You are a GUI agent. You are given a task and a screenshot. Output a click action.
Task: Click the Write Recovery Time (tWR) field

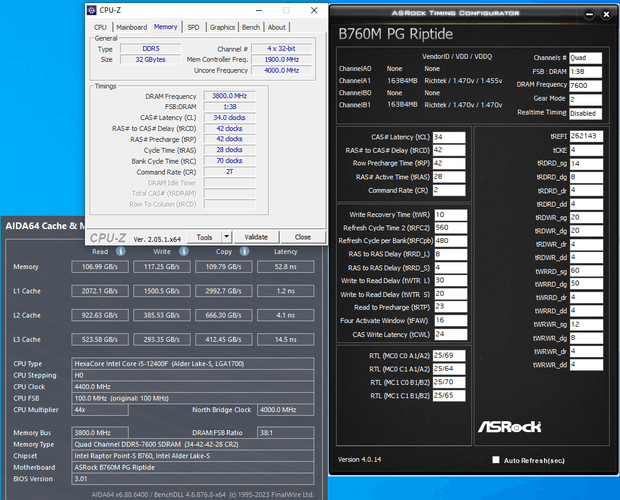[451, 215]
